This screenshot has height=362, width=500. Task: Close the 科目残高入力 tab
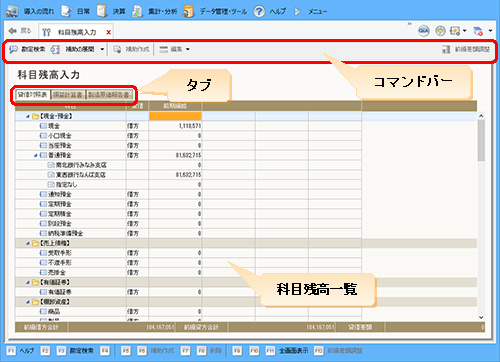(x=108, y=32)
